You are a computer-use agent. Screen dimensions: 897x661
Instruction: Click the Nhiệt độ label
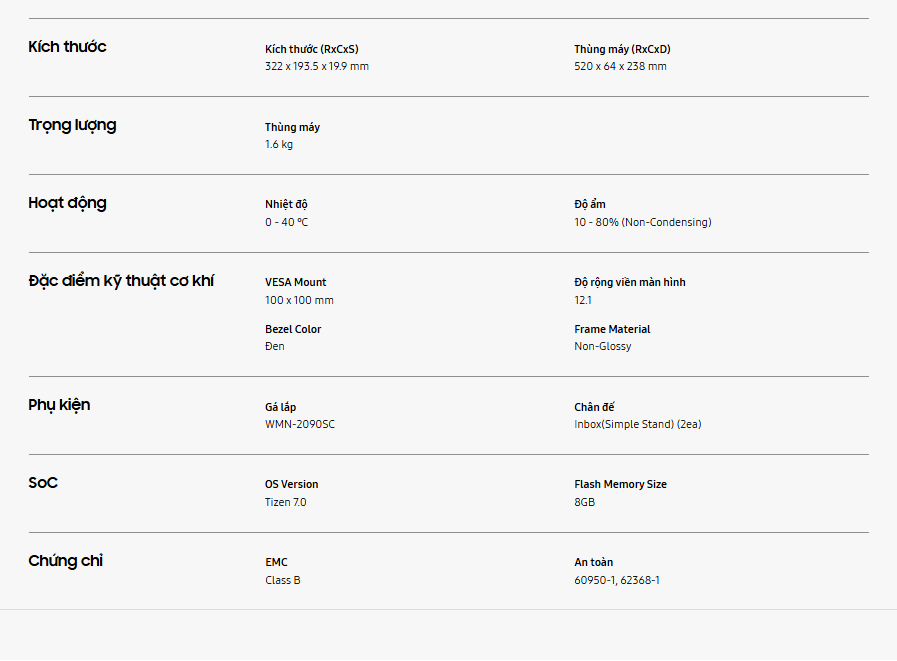(286, 204)
